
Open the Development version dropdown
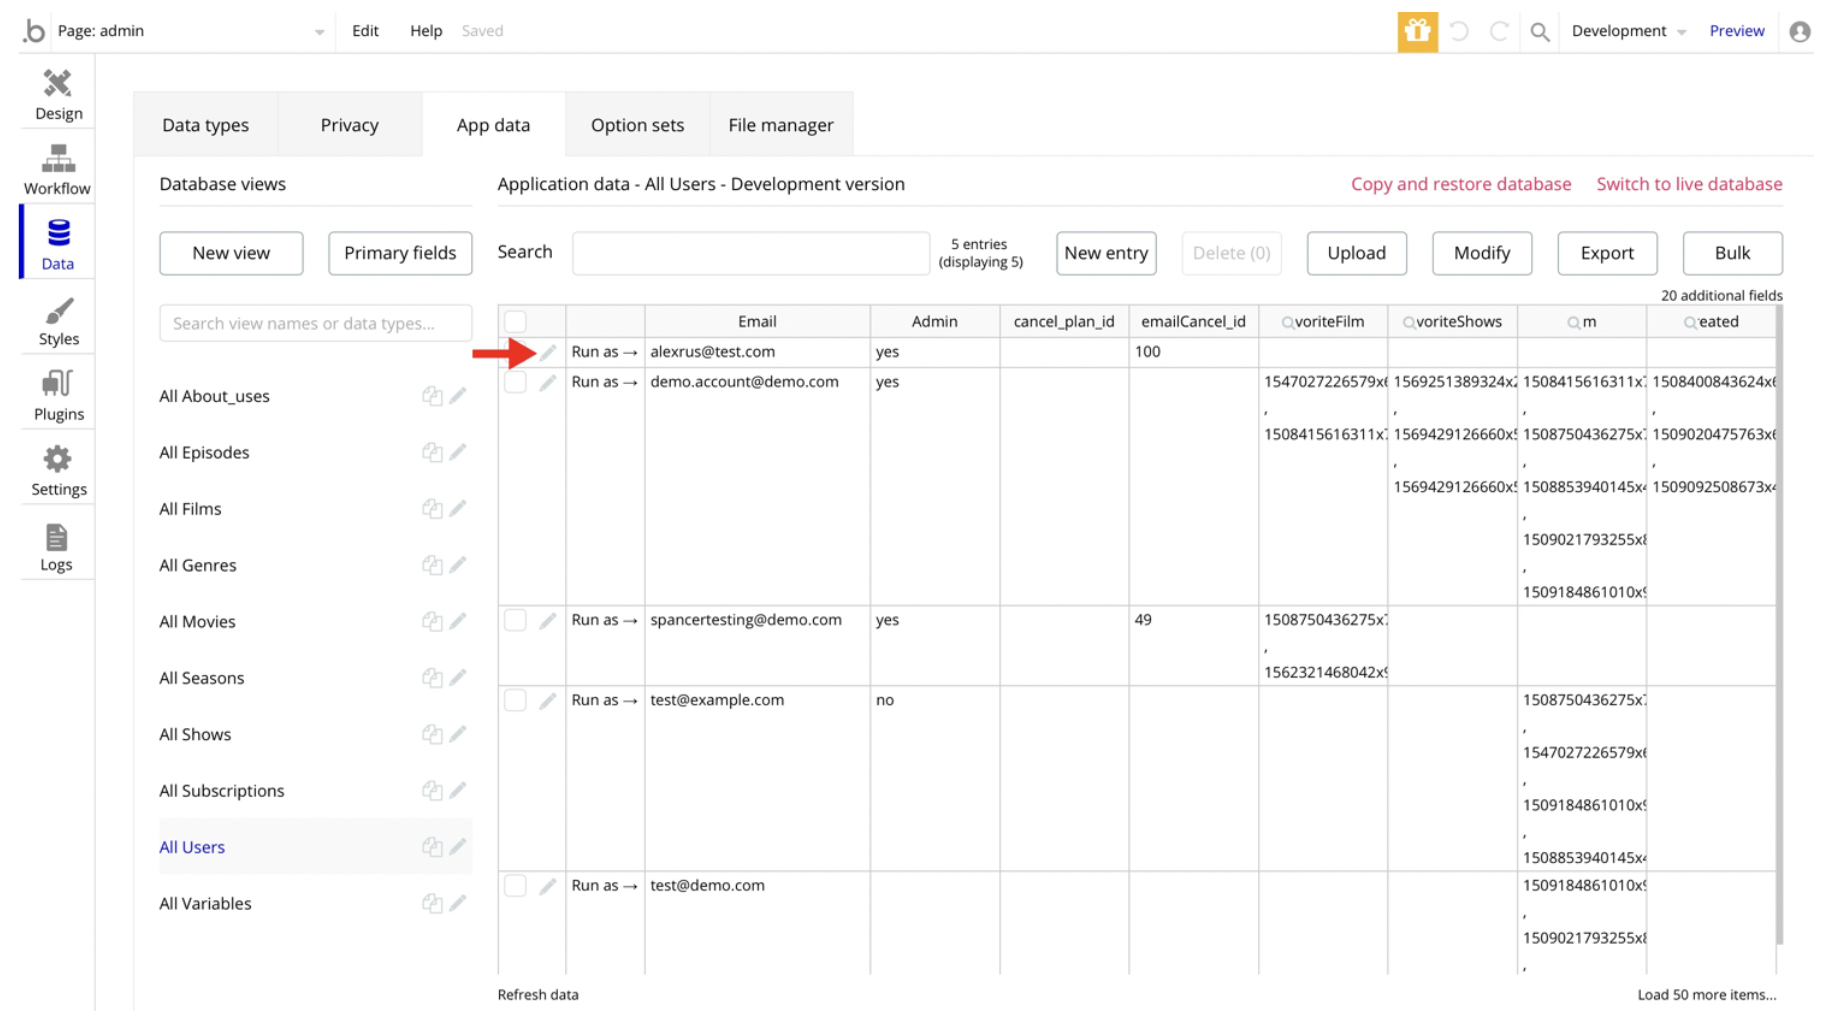click(1628, 31)
